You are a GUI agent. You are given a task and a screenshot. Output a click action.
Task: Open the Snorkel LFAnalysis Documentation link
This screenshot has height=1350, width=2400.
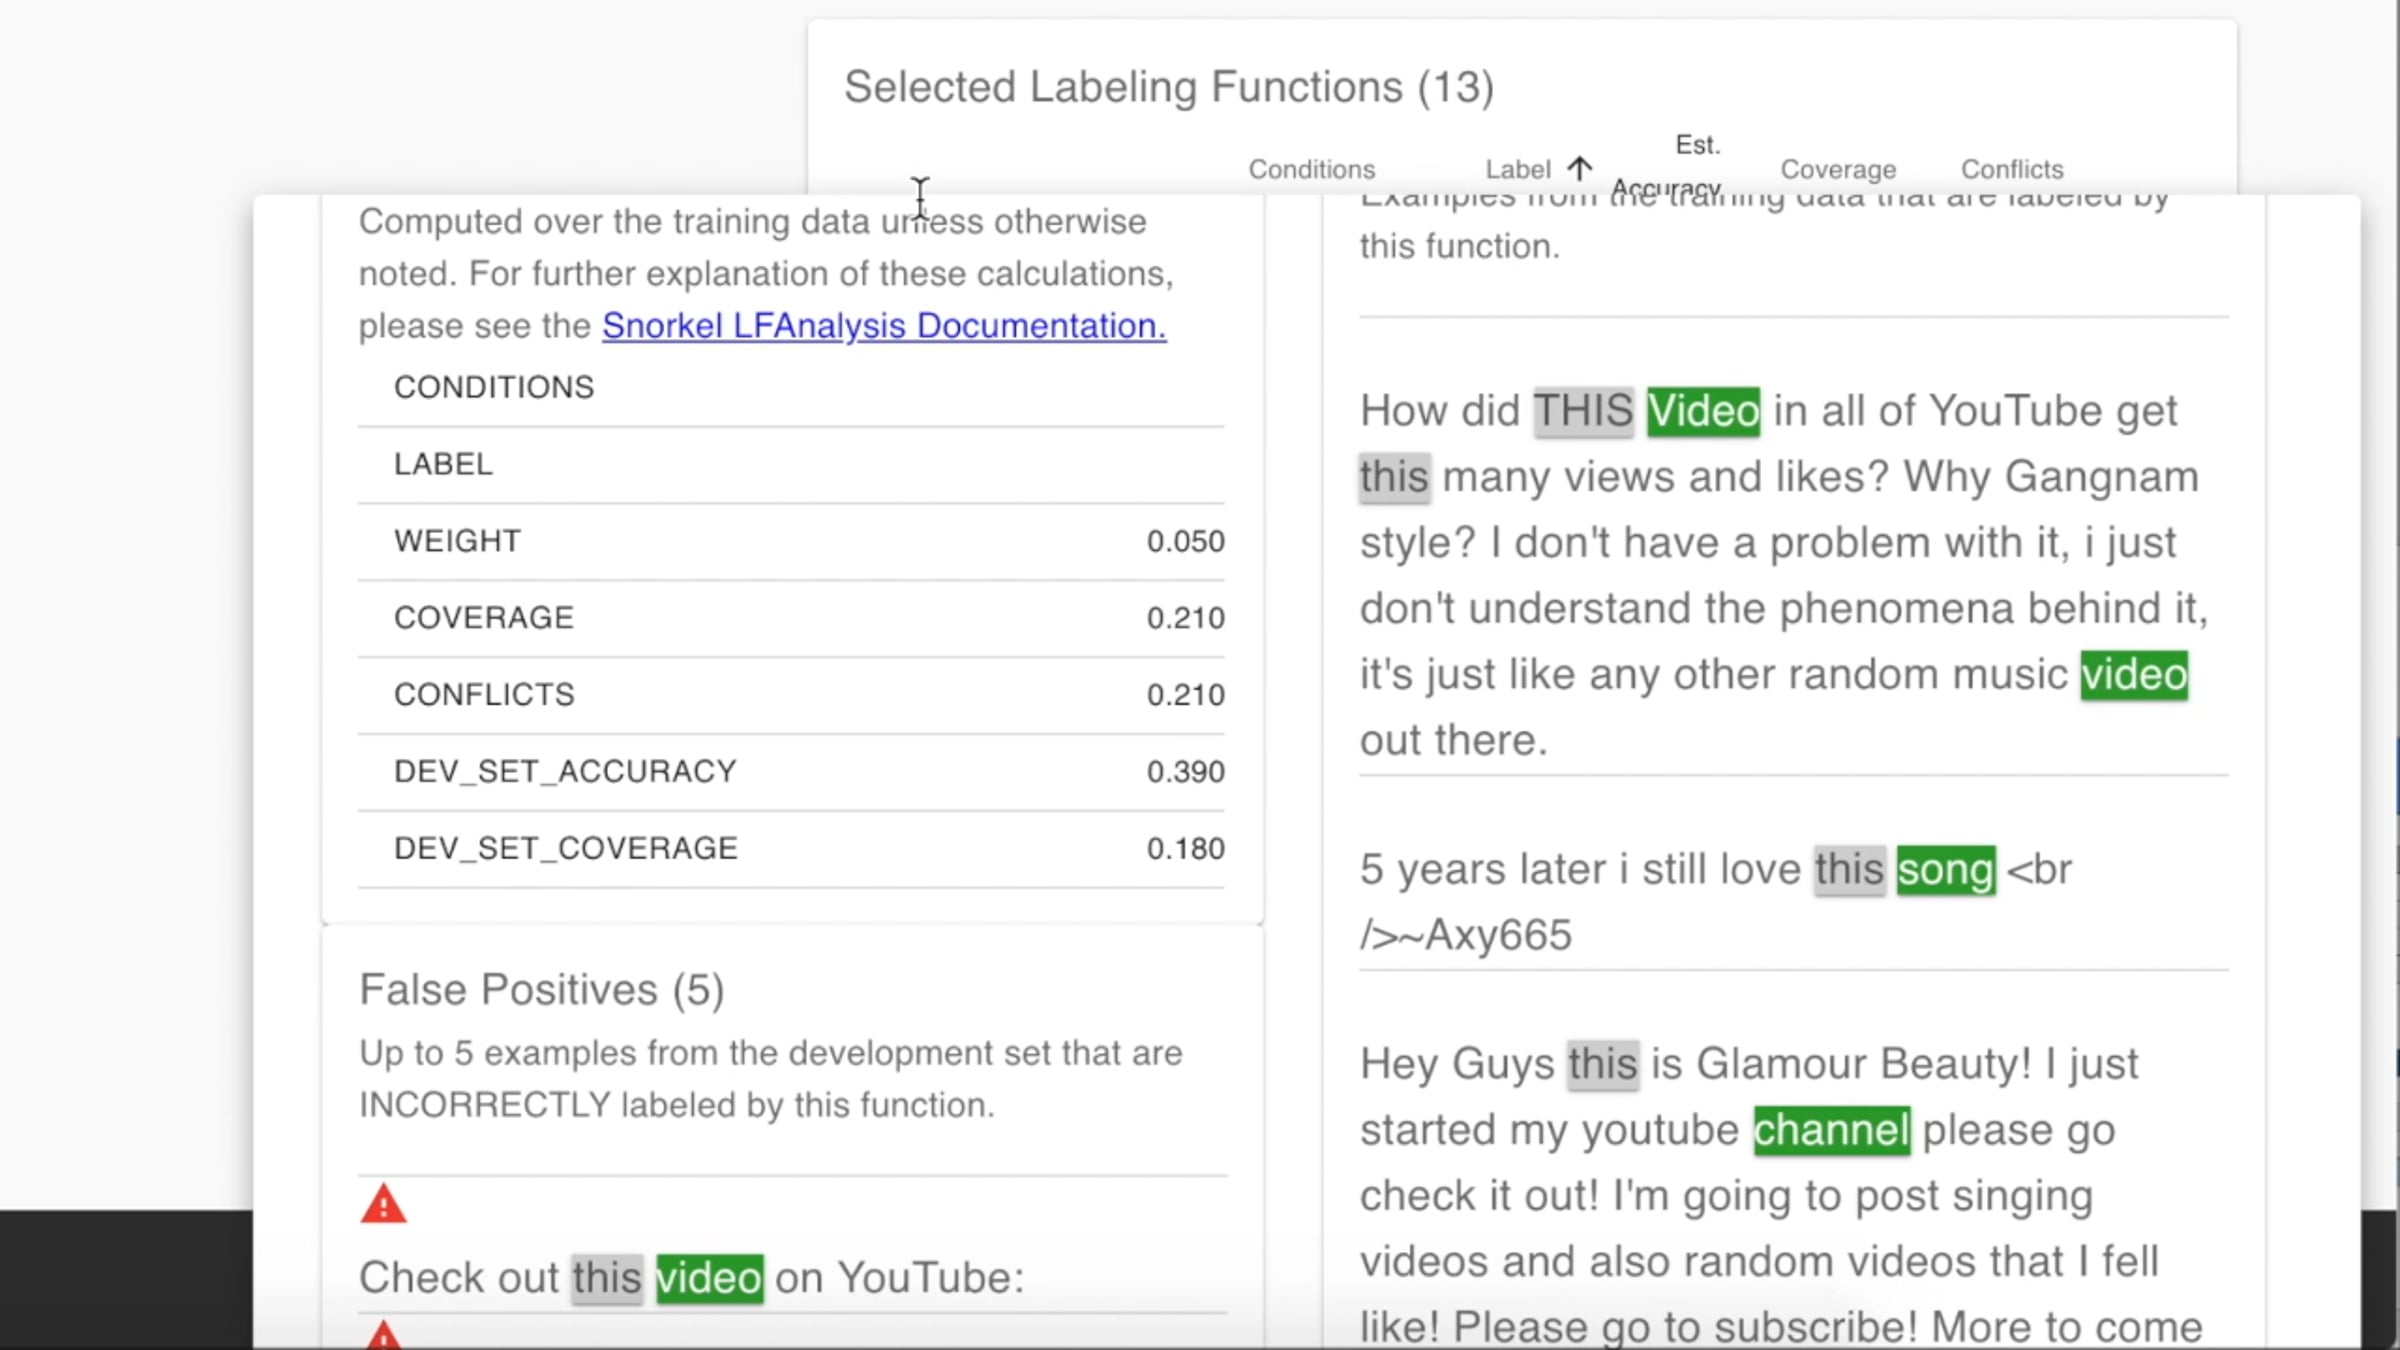point(884,326)
